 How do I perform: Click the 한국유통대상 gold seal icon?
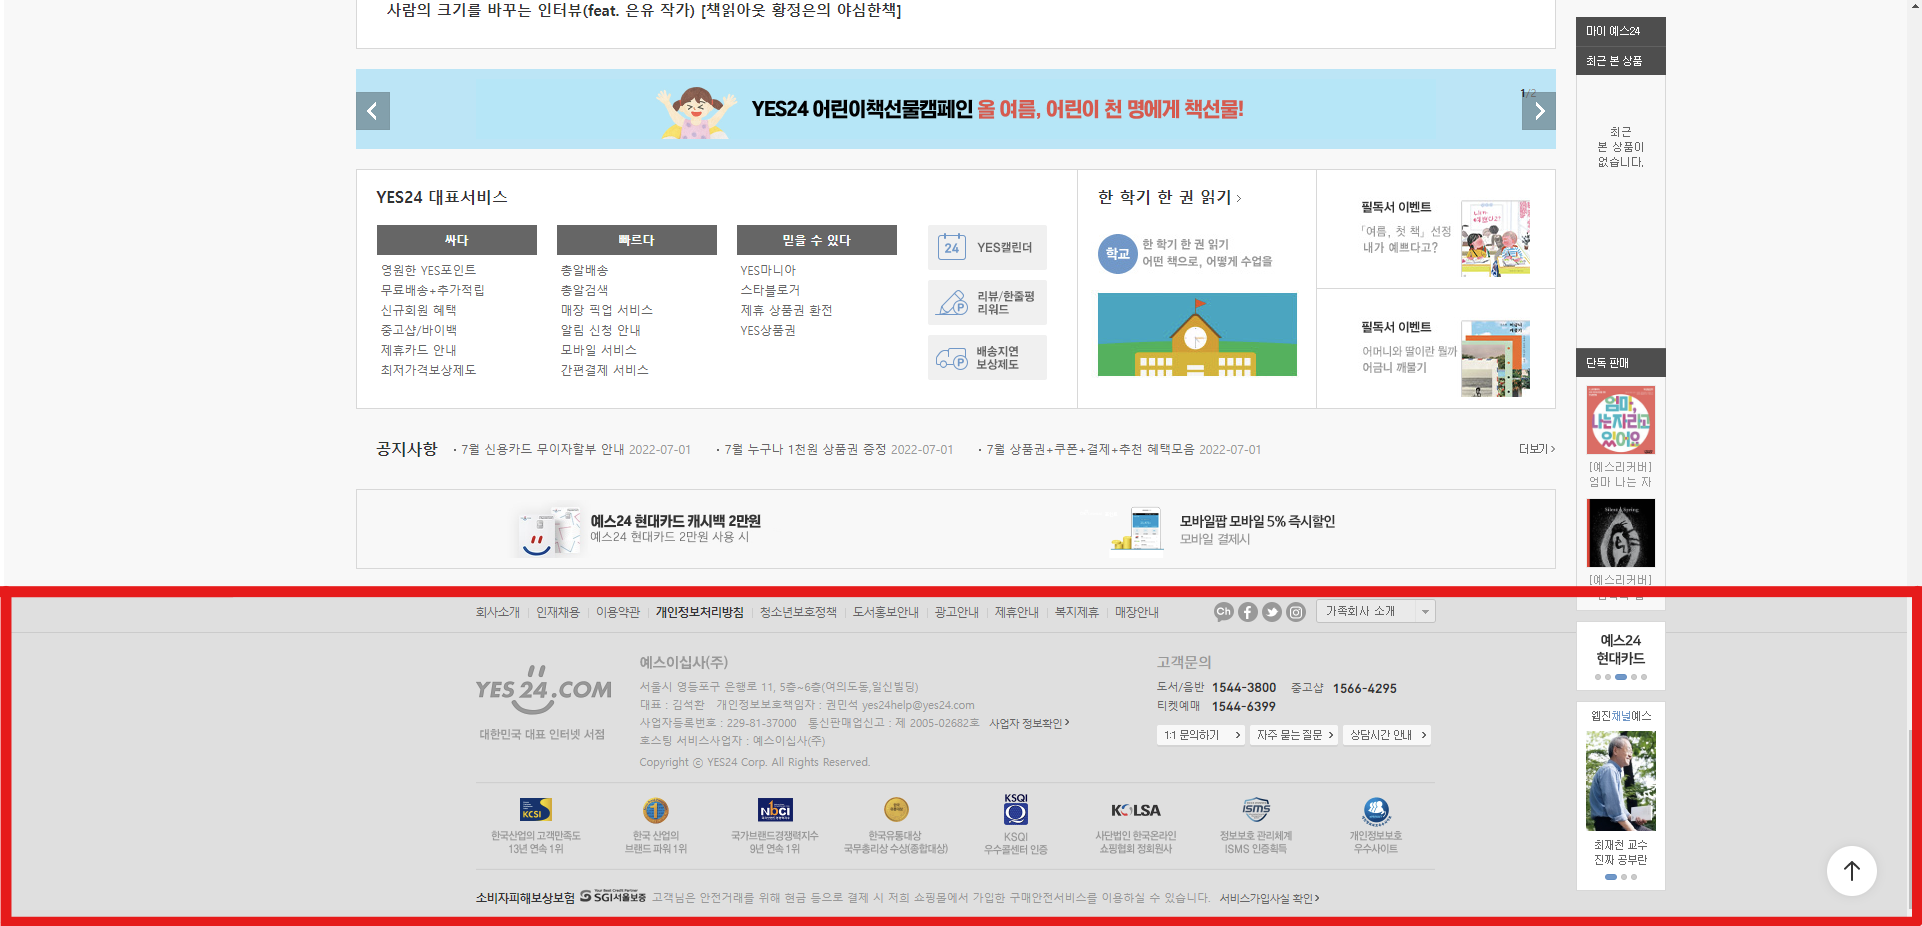click(896, 809)
